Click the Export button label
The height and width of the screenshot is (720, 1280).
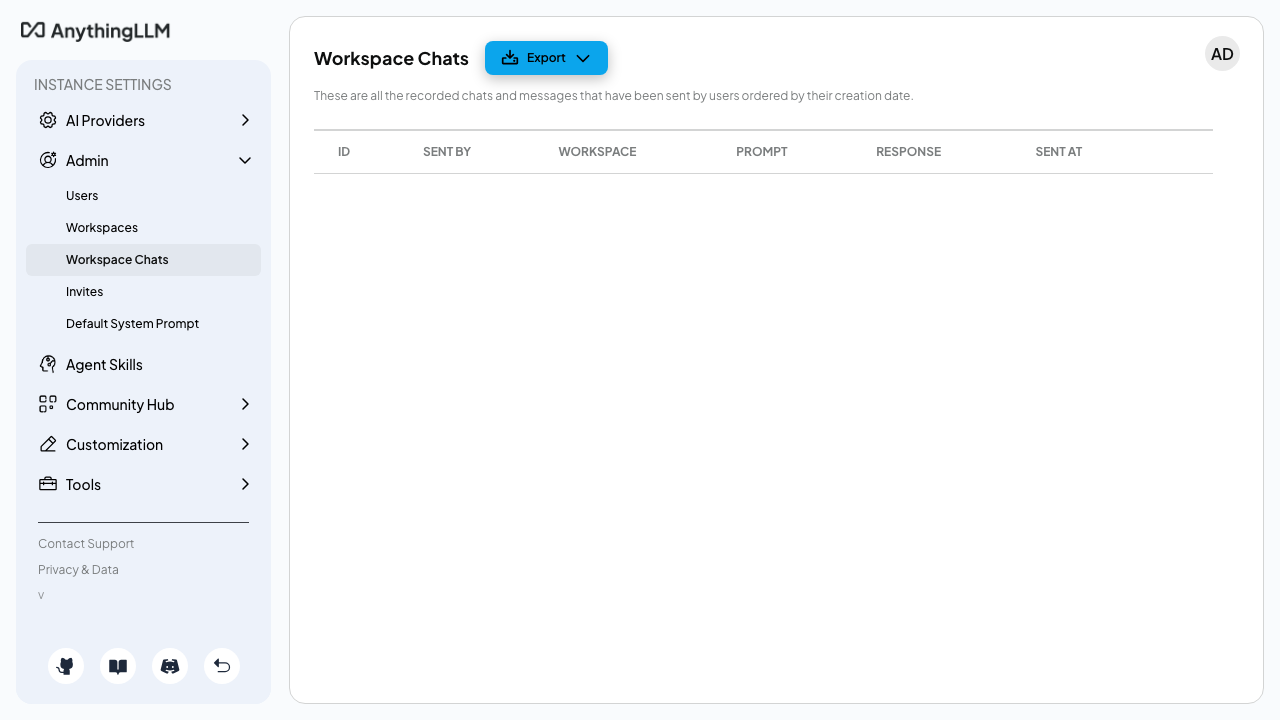coord(546,58)
